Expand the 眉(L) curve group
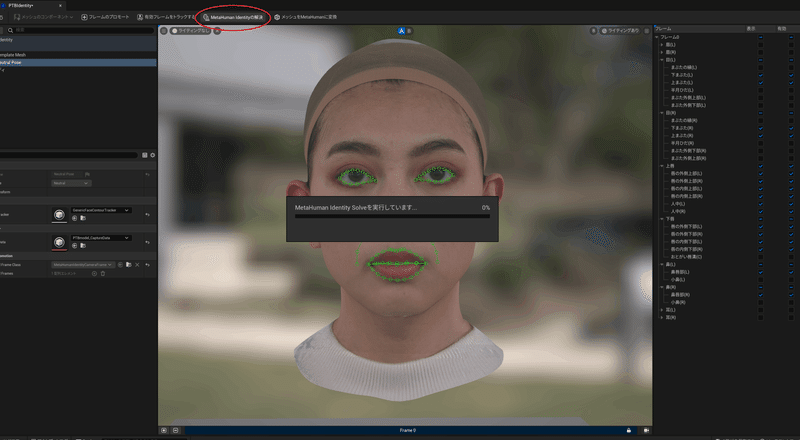 coord(662,45)
